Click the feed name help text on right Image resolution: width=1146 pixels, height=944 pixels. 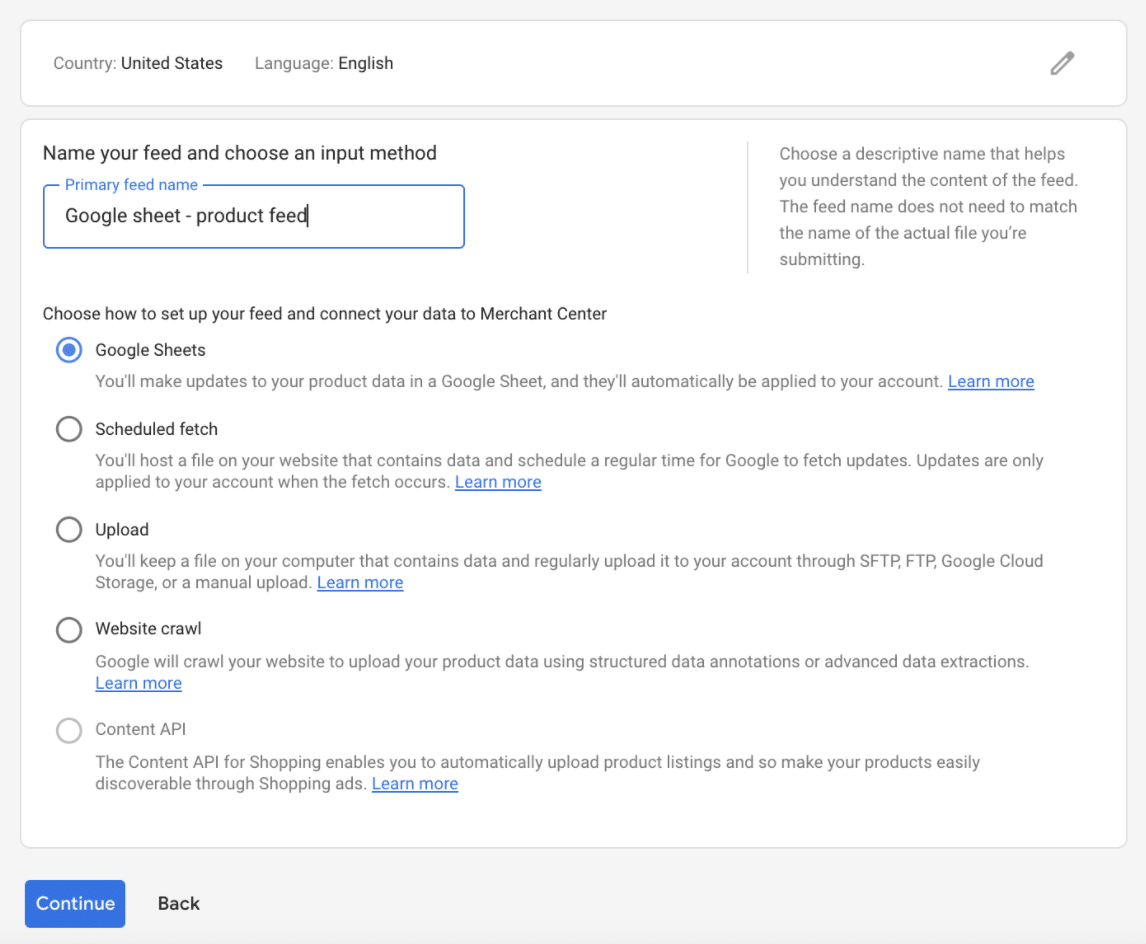928,206
